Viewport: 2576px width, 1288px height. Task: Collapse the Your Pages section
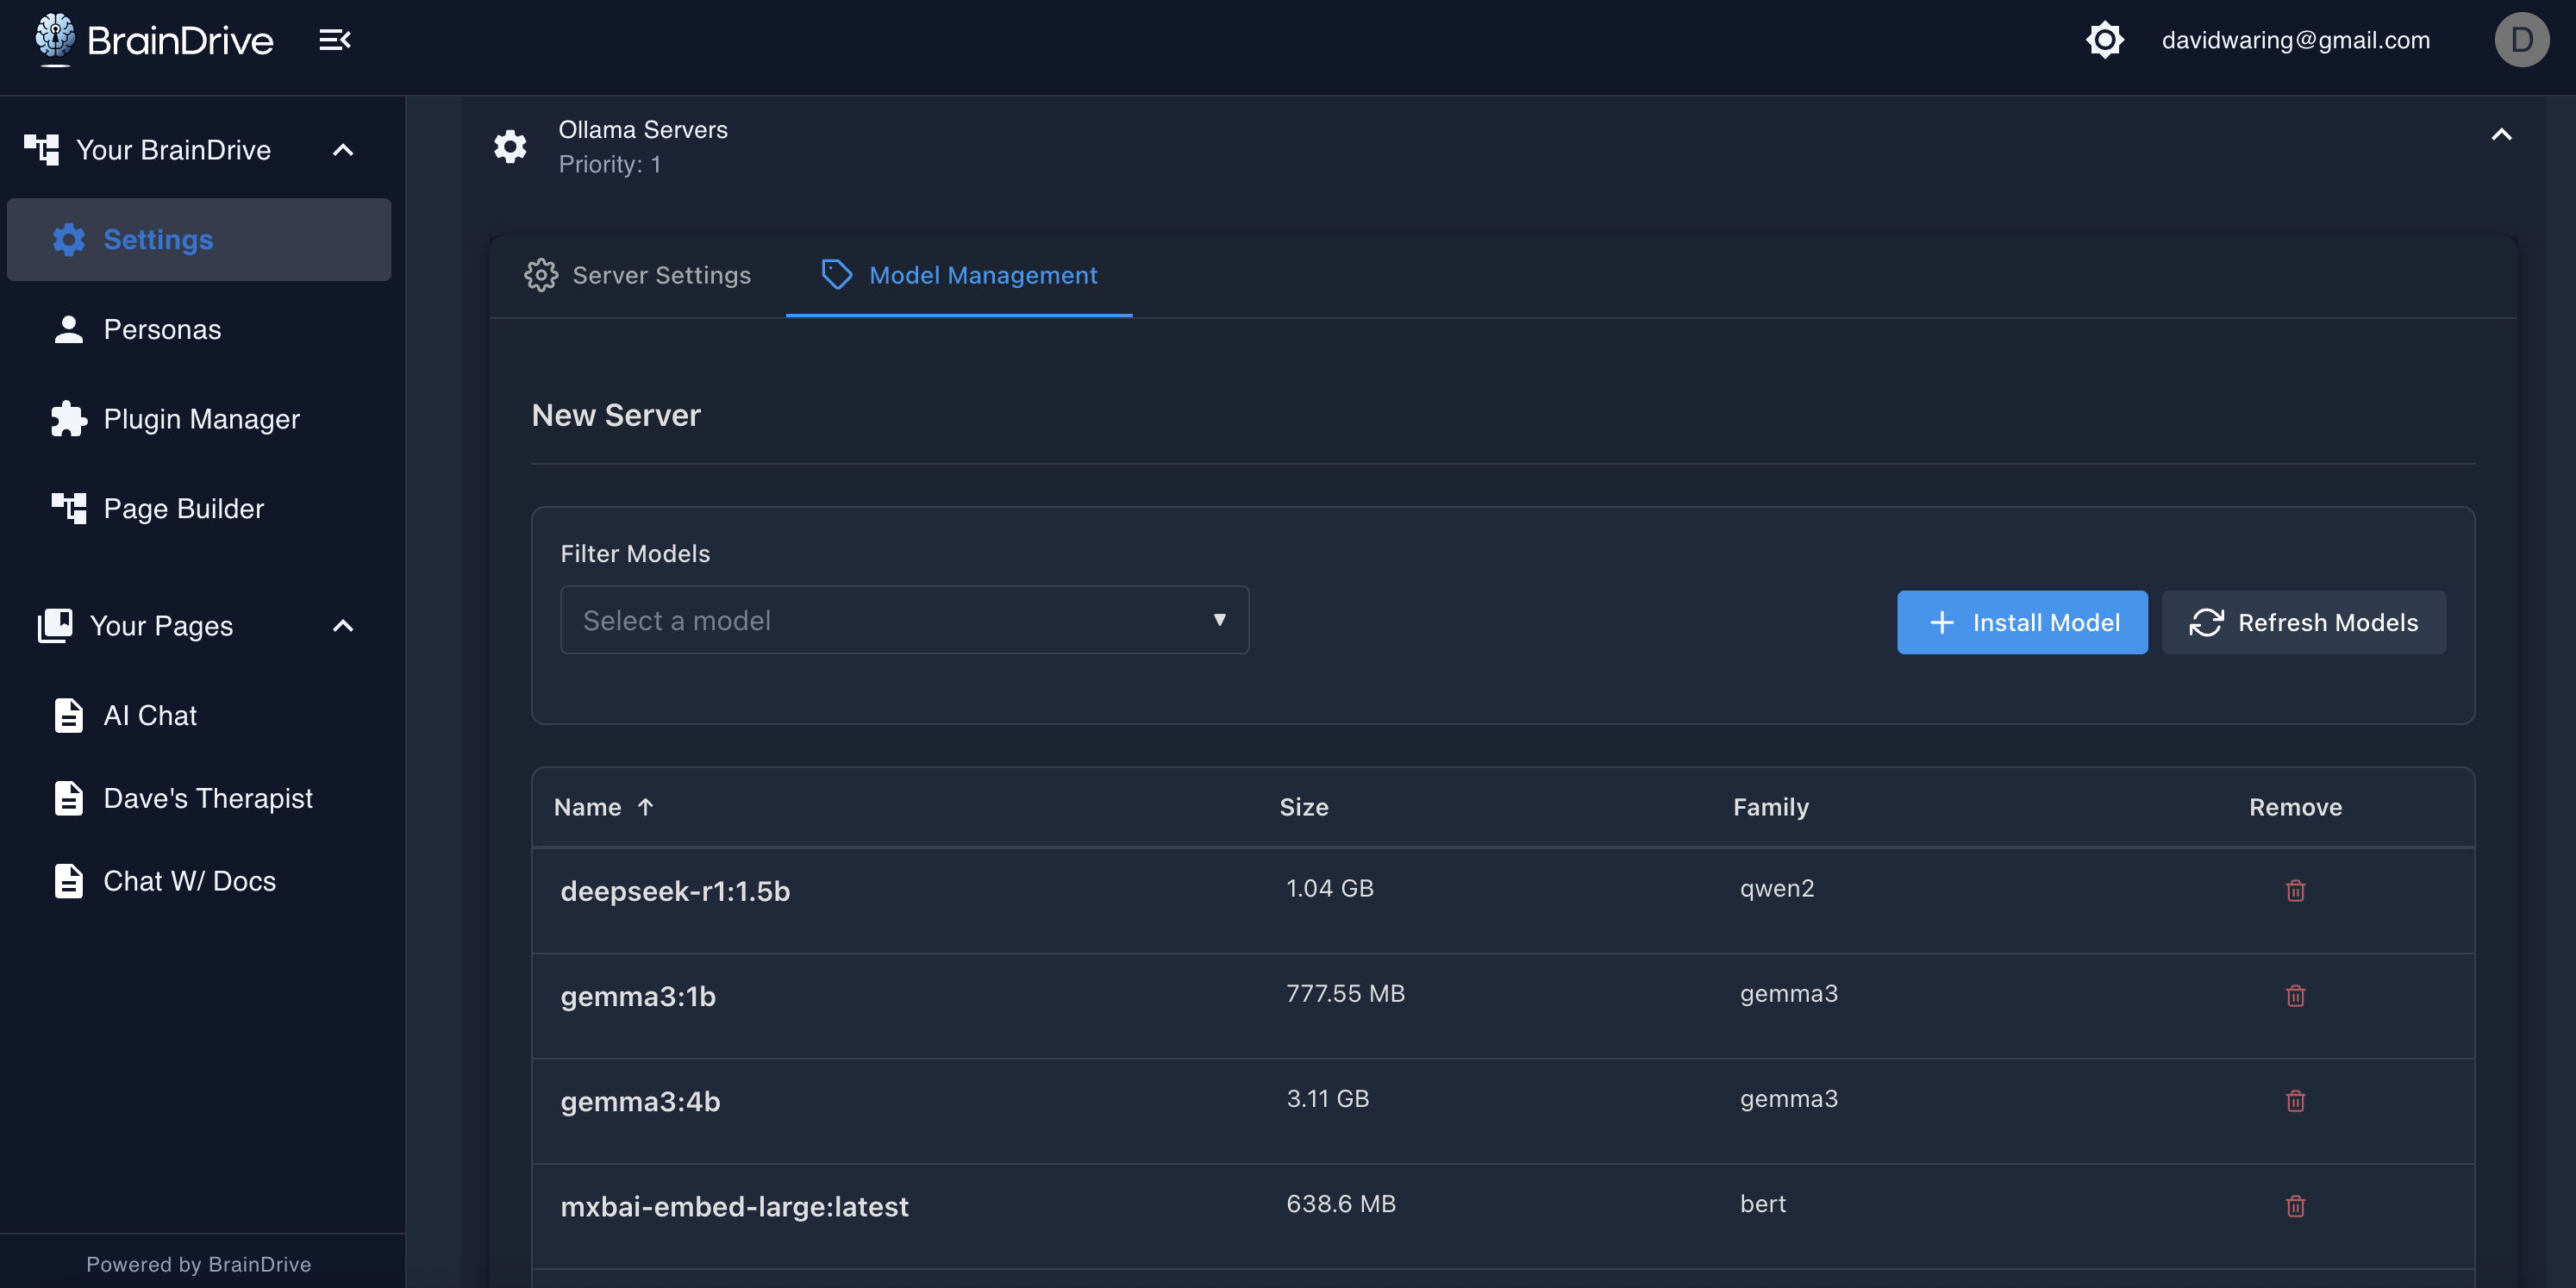point(343,626)
